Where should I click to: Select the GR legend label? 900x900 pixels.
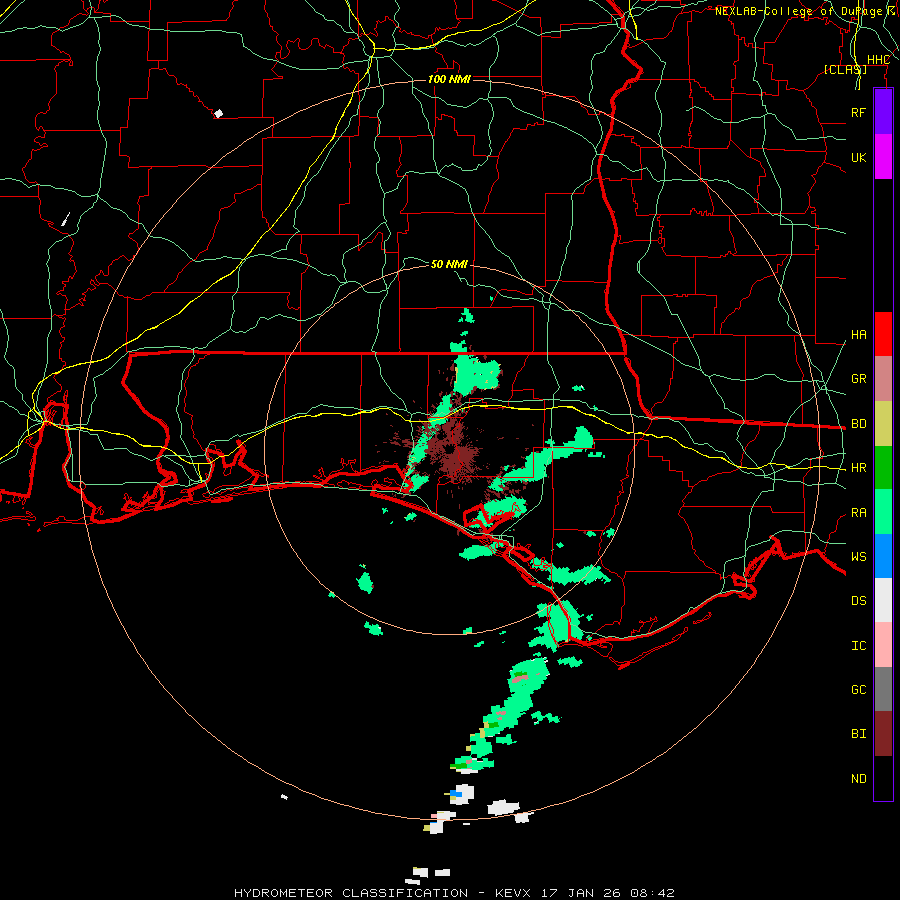[858, 379]
